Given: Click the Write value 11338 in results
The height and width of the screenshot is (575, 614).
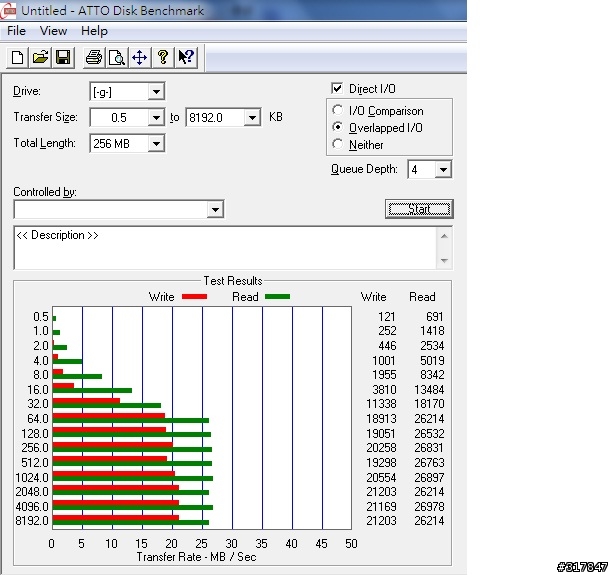Looking at the screenshot, I should point(381,404).
